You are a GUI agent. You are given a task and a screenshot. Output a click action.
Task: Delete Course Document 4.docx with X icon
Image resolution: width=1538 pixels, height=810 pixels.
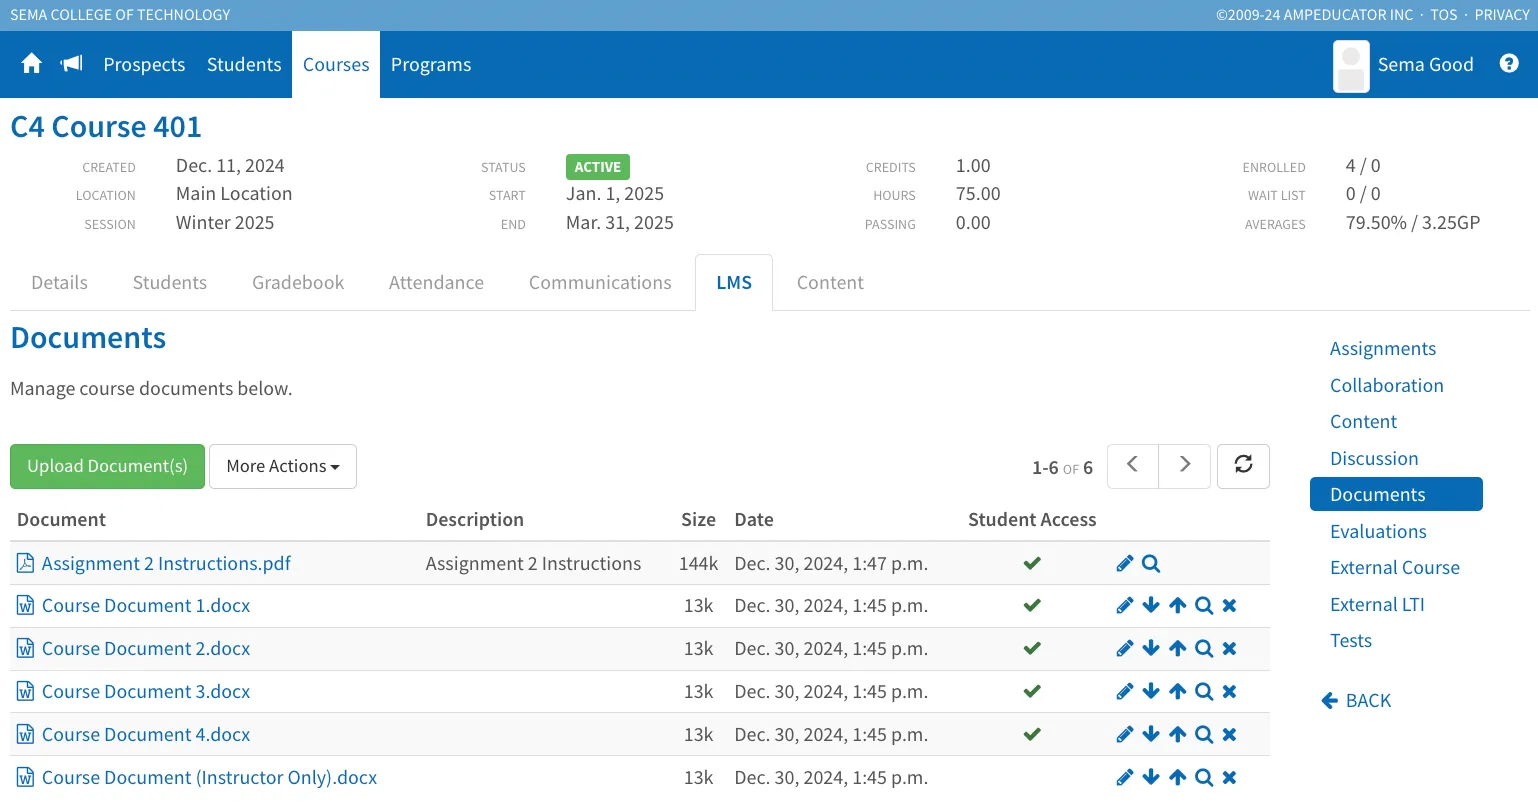coord(1230,734)
